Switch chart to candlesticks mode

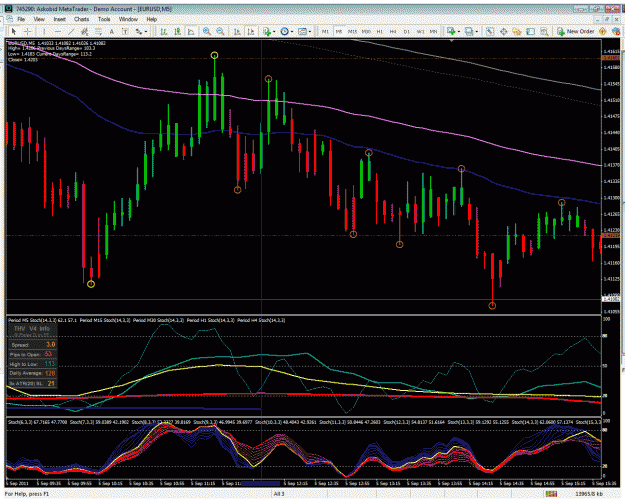tap(178, 31)
